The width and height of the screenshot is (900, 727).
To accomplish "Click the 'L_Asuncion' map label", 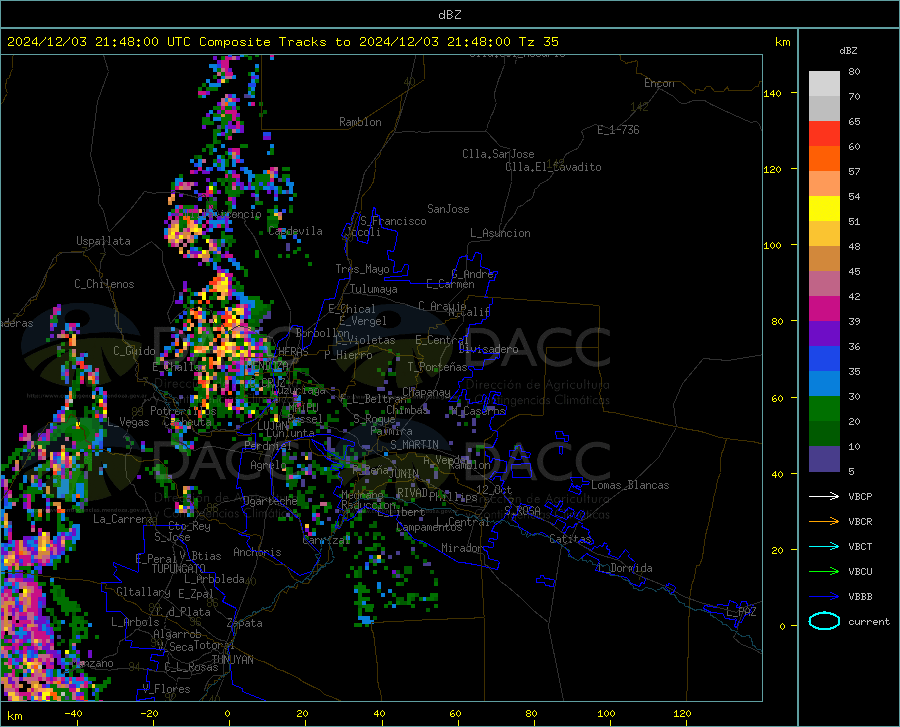I will (x=500, y=233).
